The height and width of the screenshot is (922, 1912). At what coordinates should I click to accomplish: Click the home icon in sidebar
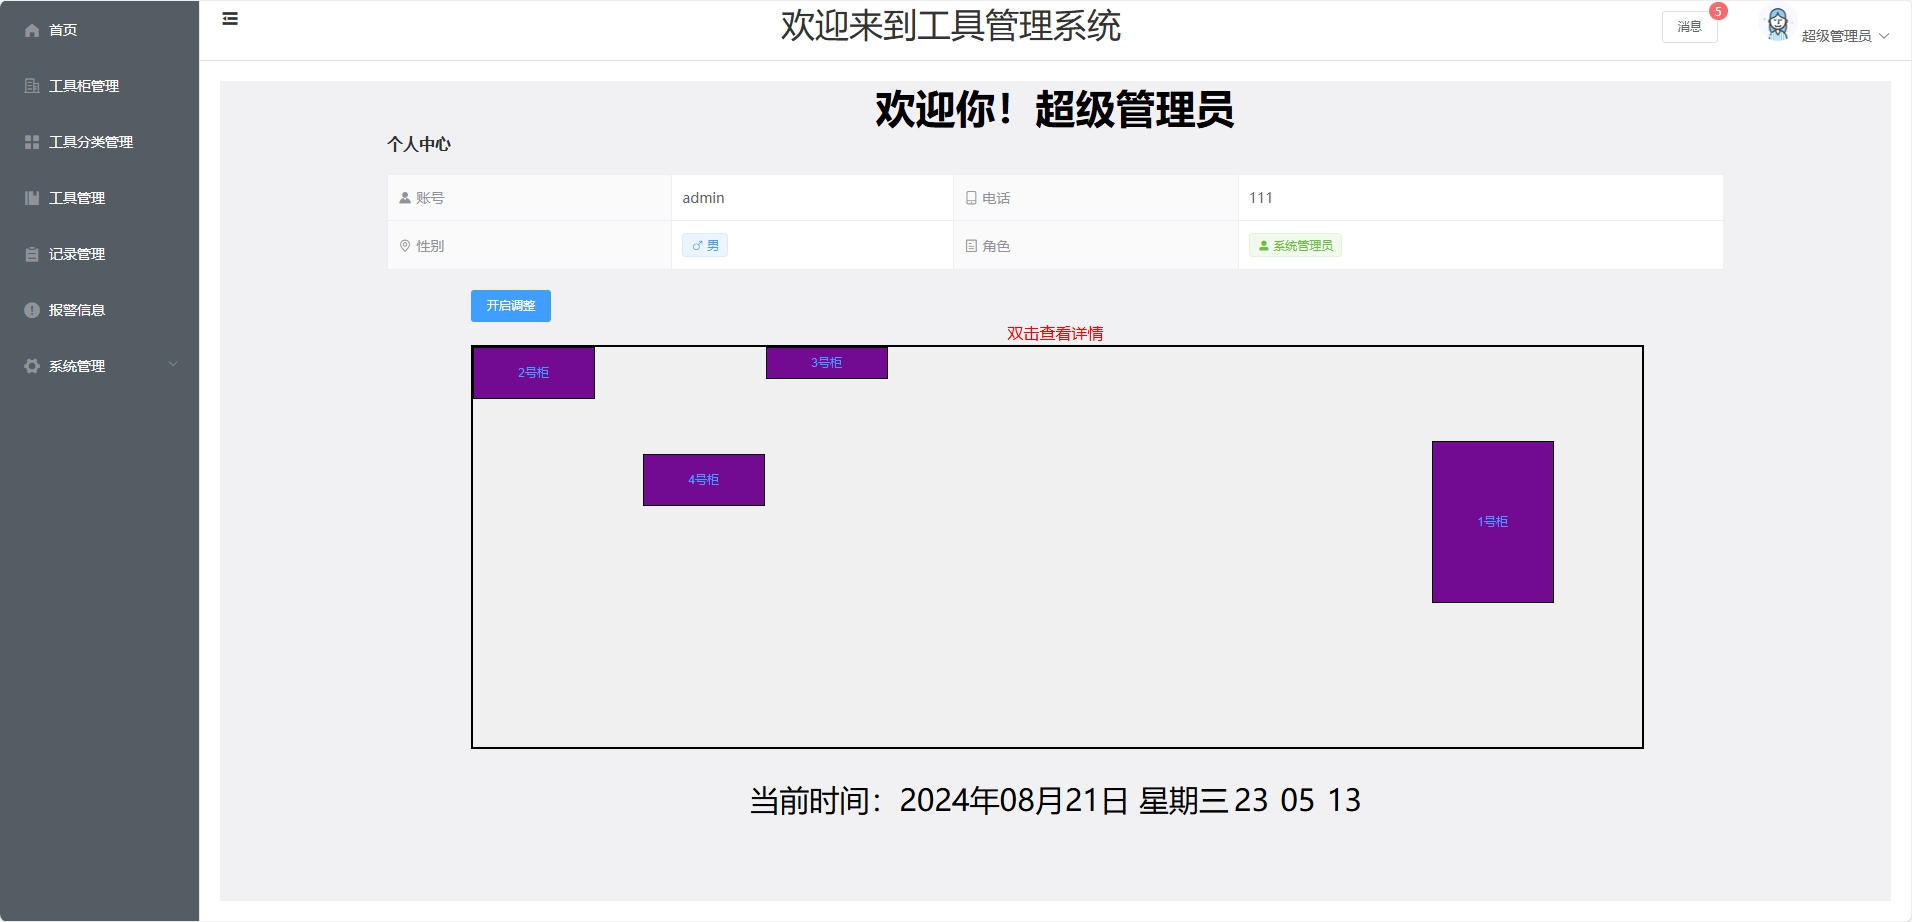pyautogui.click(x=32, y=30)
